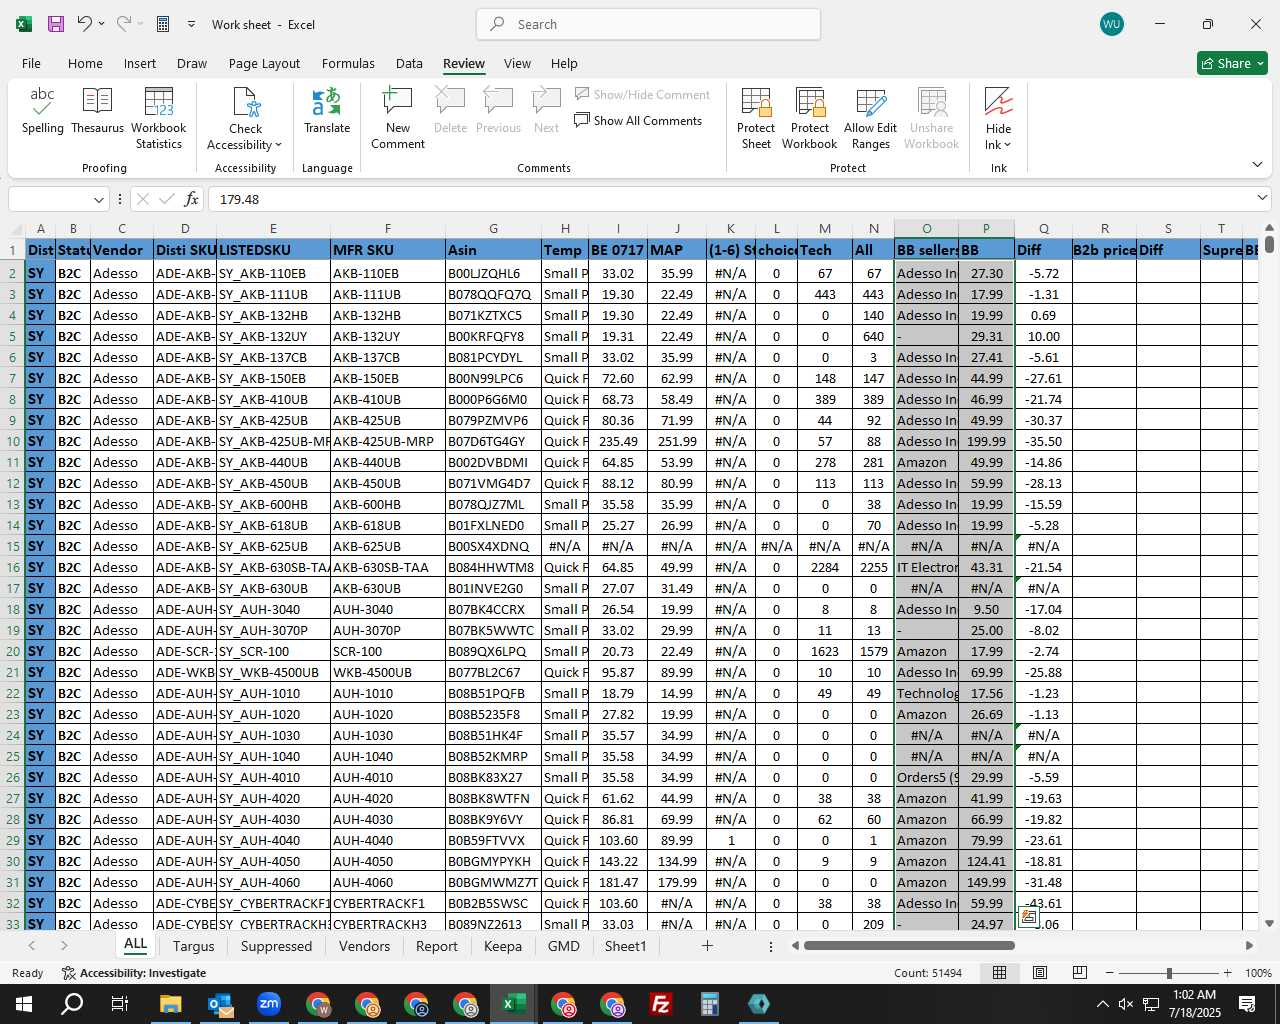Open Windows search from taskbar

pyautogui.click(x=72, y=1004)
